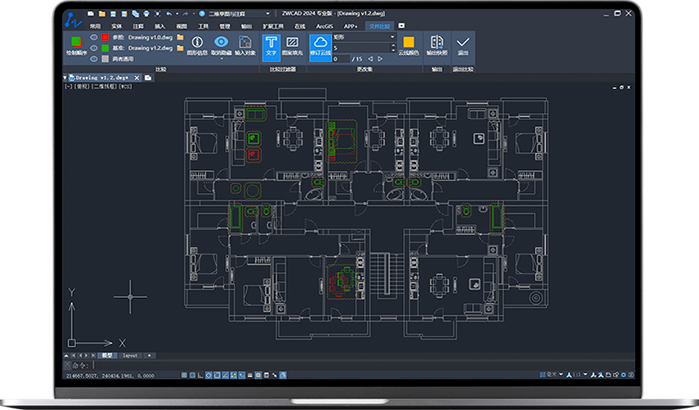Open the 二维草图与注释 workspace dropdown
Screen dimensions: 699x410
(267, 14)
